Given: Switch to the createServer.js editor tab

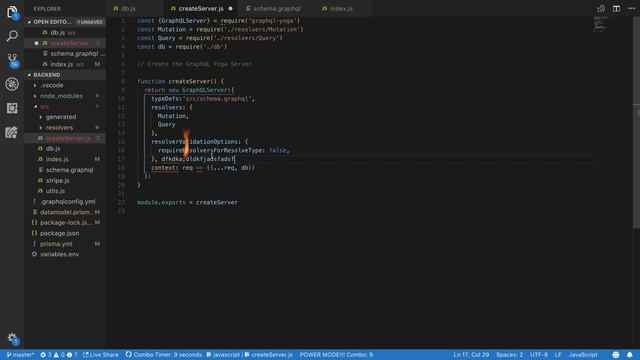Looking at the screenshot, I should pos(201,9).
